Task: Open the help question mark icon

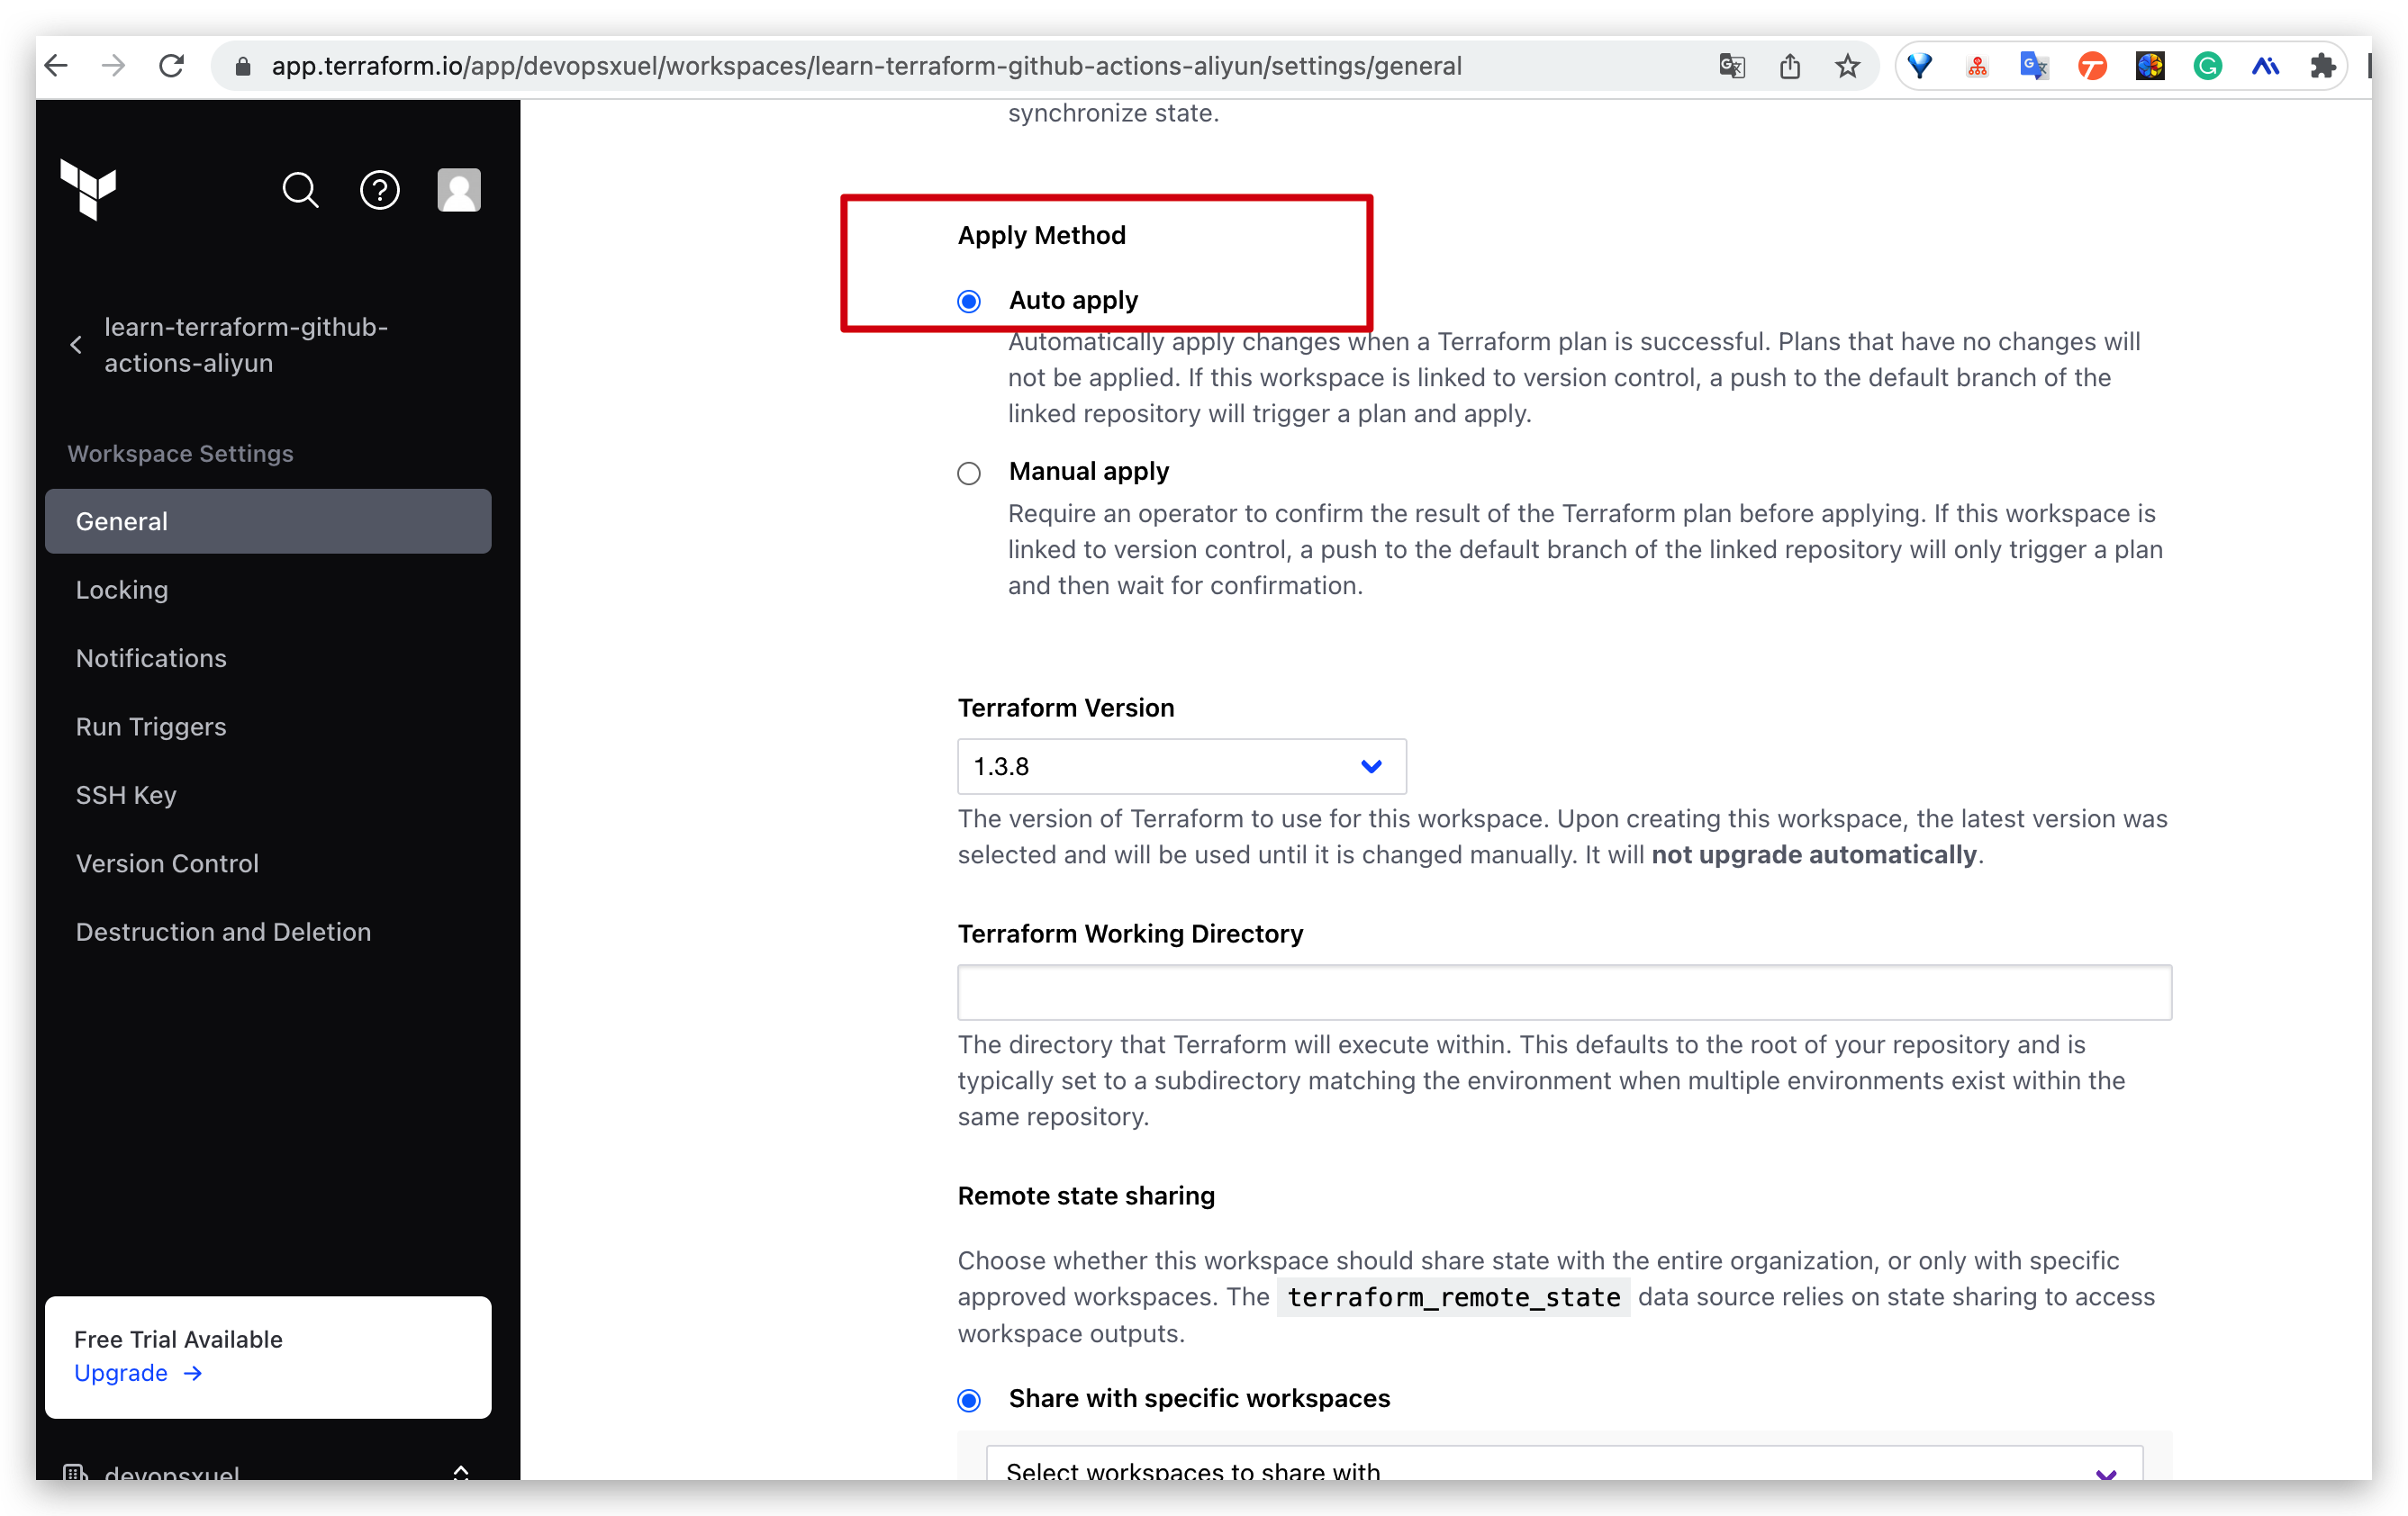Action: point(379,189)
